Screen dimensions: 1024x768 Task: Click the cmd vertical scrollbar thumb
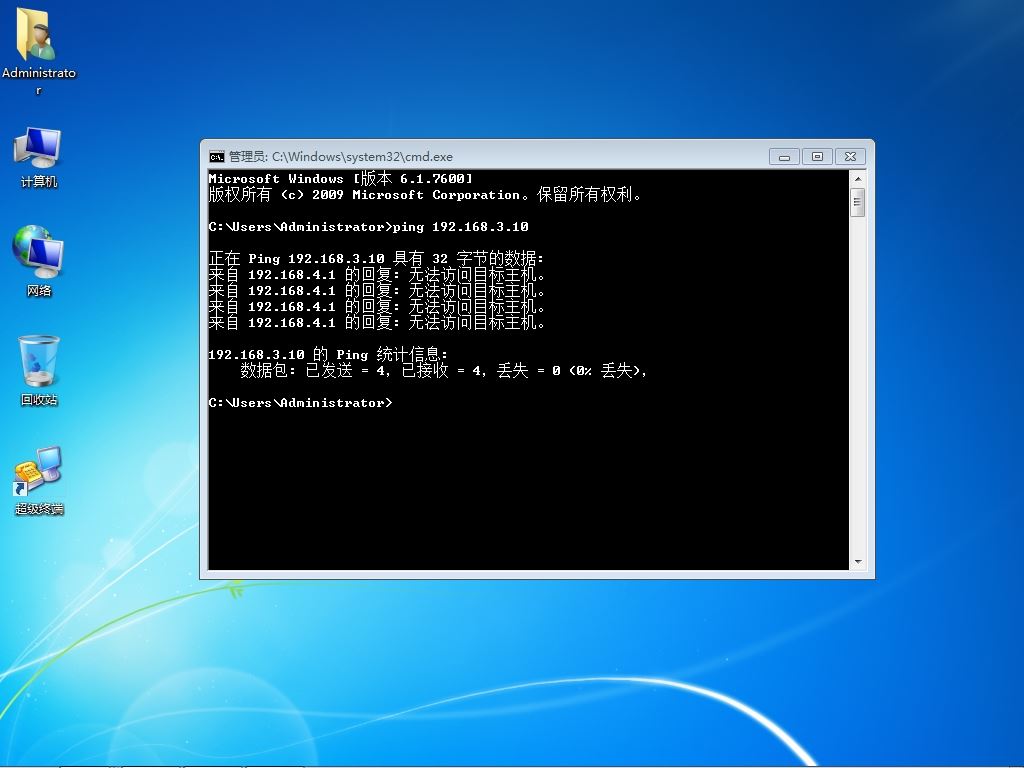[x=857, y=202]
